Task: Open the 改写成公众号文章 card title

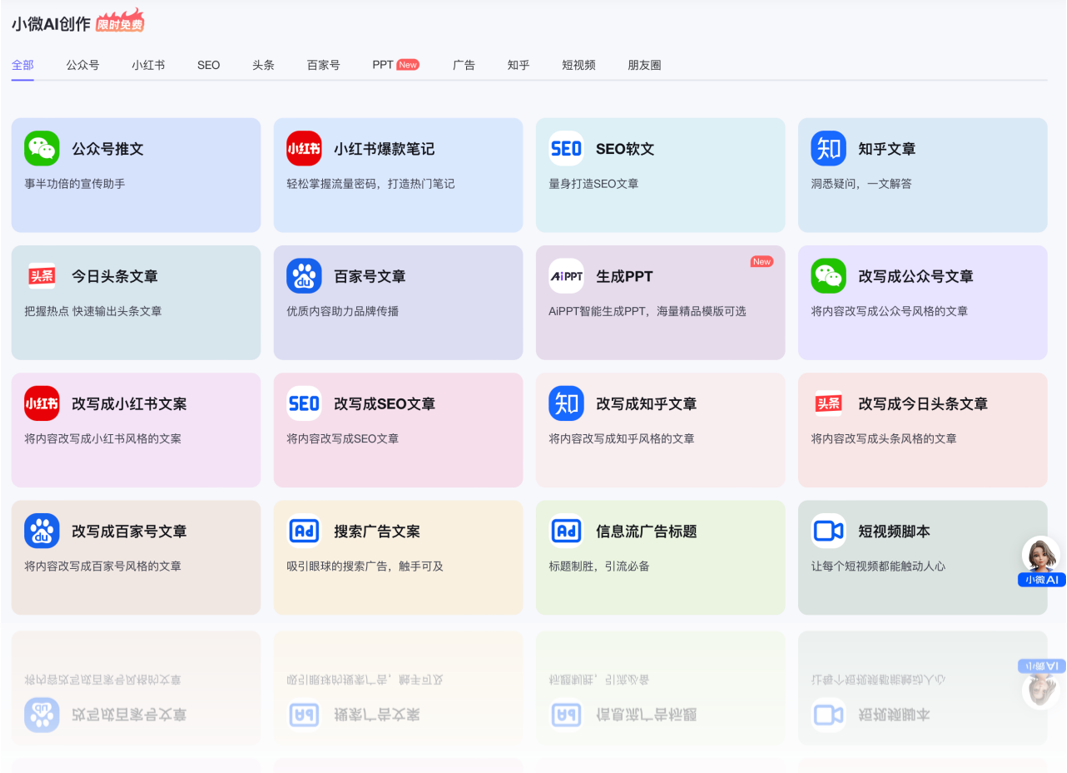Action: click(915, 276)
